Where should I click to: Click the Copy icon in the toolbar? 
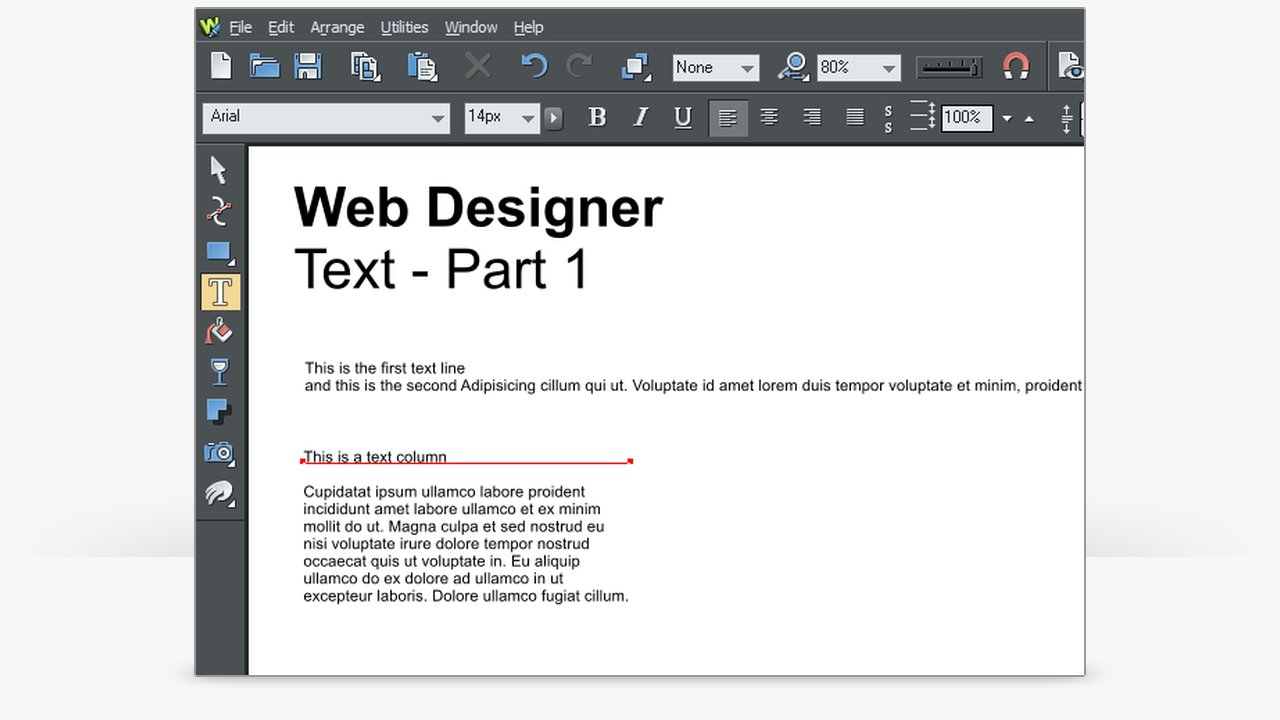pos(365,67)
